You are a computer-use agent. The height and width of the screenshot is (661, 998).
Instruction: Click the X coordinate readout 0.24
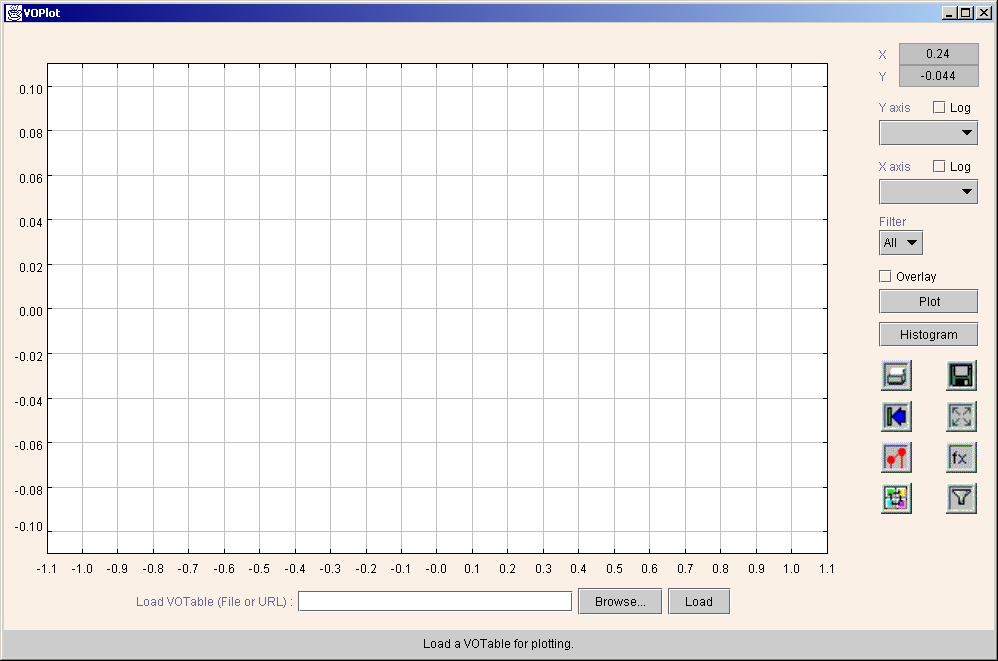coord(938,54)
